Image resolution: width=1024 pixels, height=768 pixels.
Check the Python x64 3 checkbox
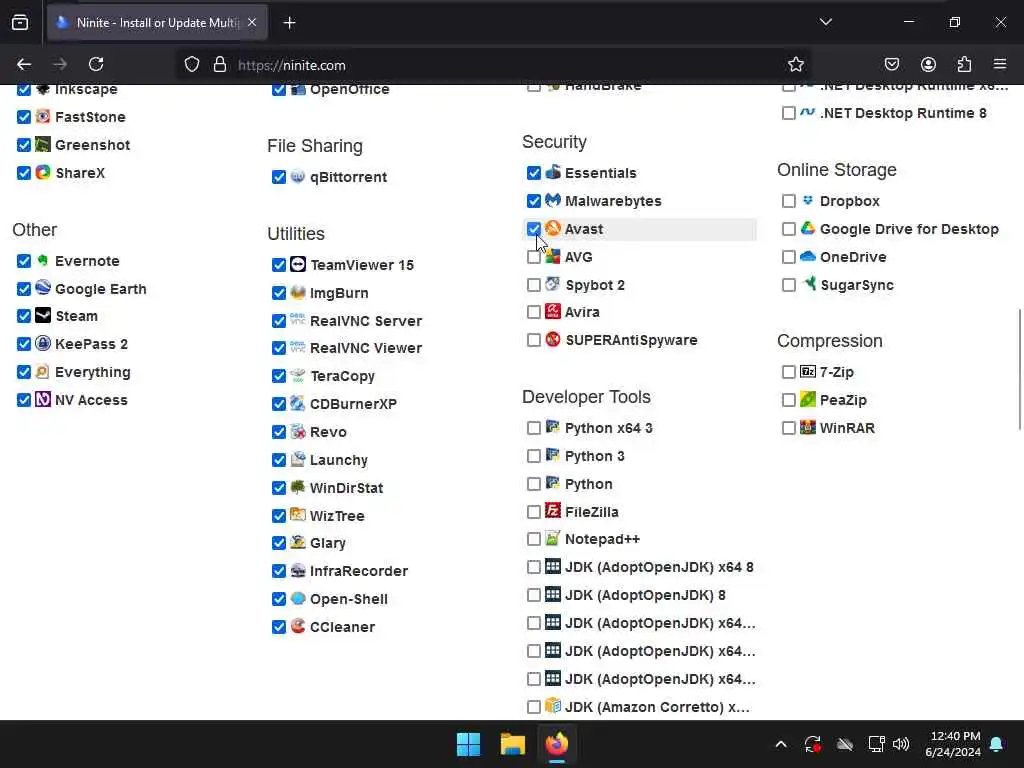coord(534,428)
